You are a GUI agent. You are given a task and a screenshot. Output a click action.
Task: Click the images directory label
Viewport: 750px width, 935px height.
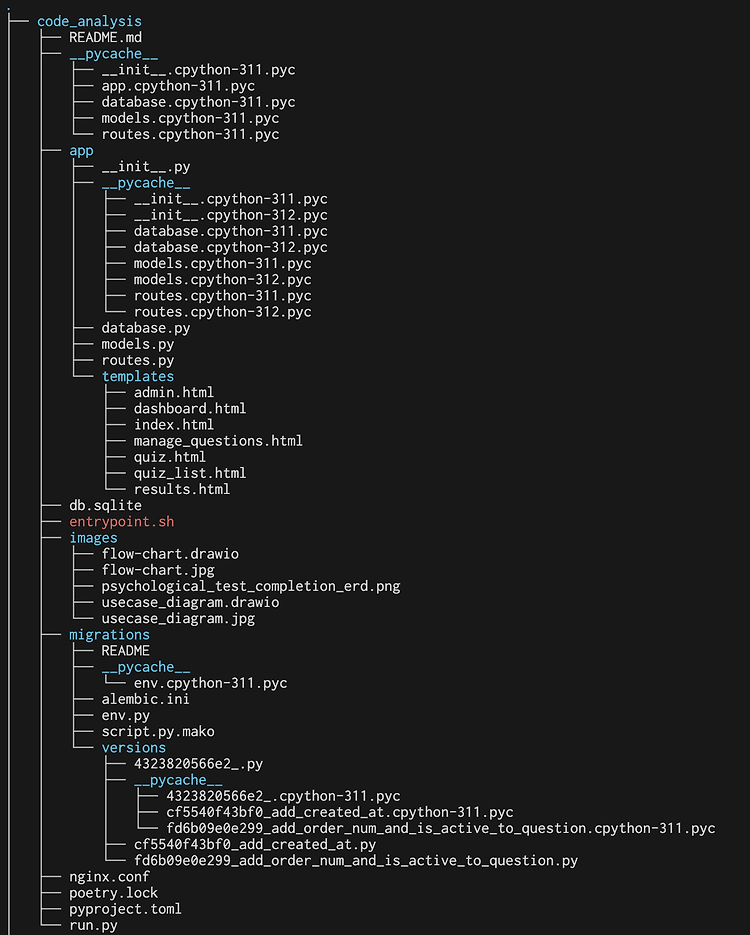[x=93, y=538]
